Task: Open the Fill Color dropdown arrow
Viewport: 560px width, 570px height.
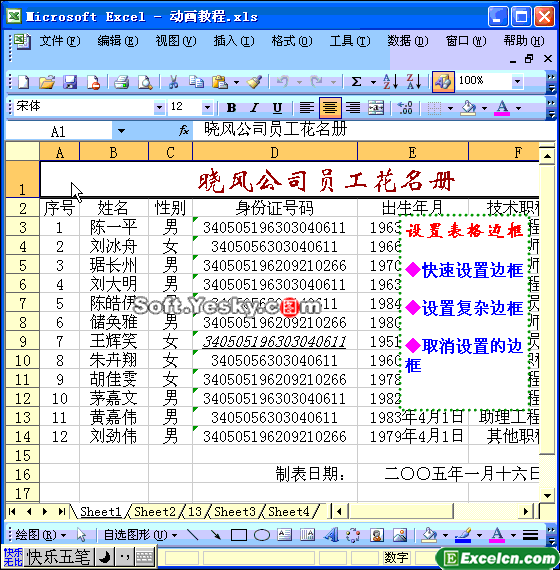Action: [484, 108]
